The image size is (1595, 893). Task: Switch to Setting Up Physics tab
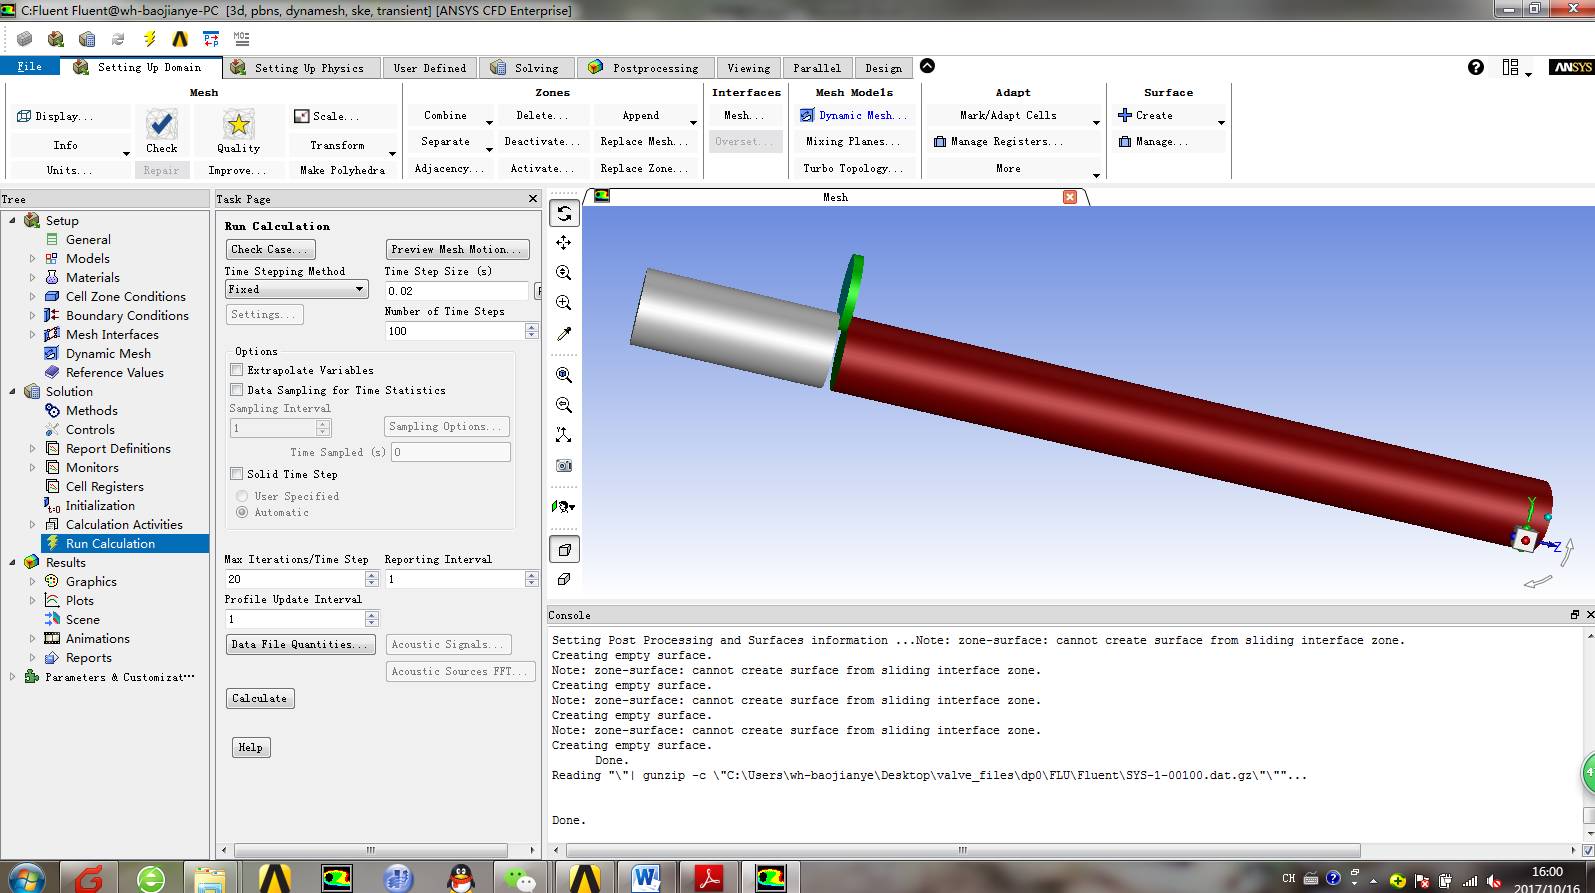[299, 68]
